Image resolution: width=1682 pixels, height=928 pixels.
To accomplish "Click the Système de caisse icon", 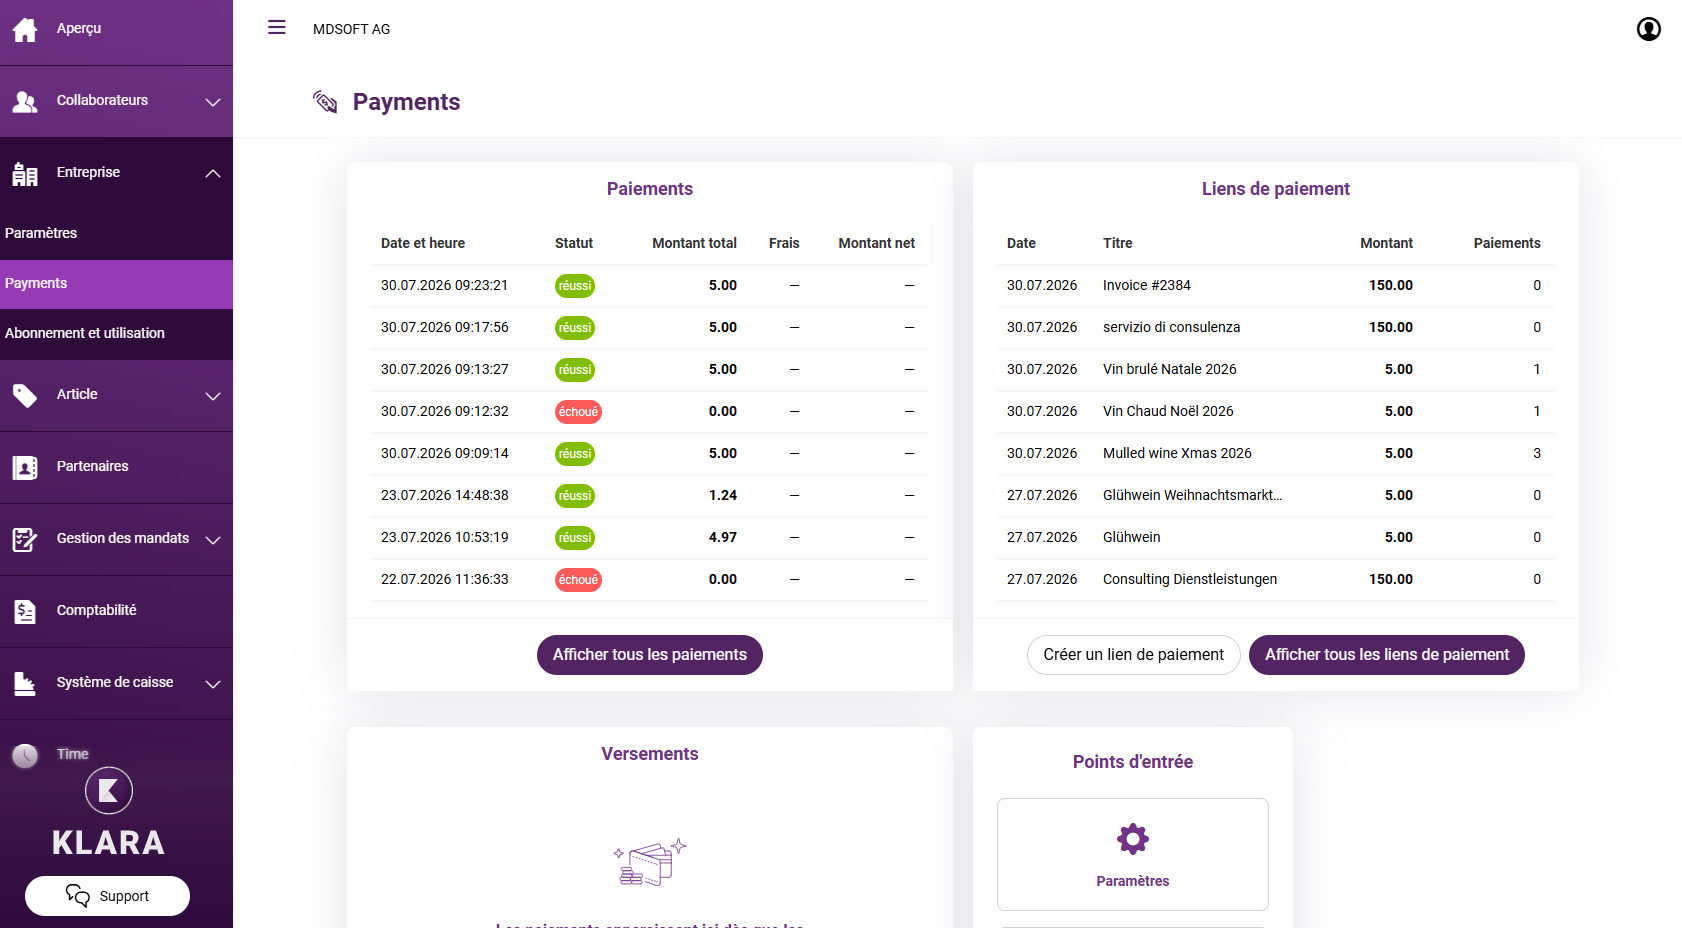I will coord(25,683).
